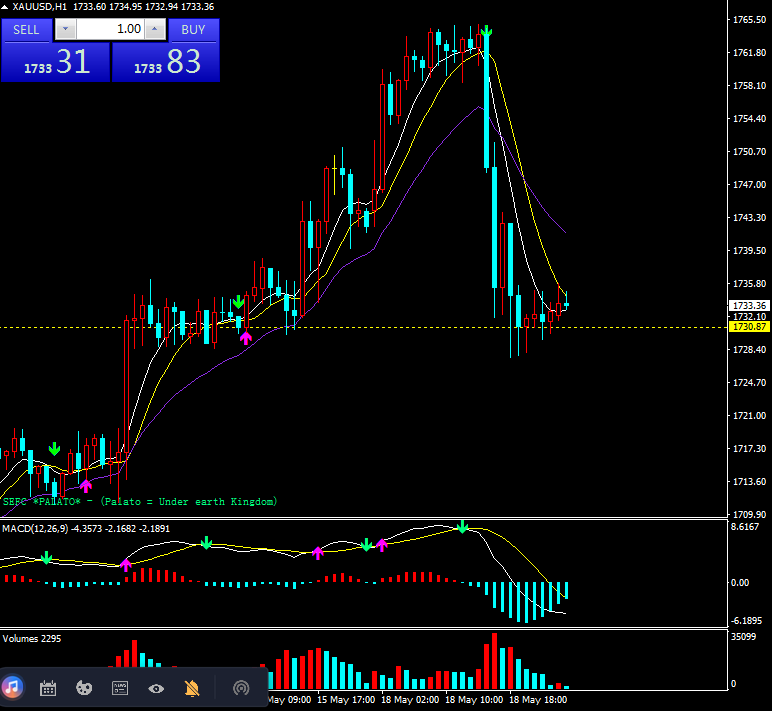Toggle the muted orange bell notifications
The width and height of the screenshot is (772, 711).
(192, 688)
